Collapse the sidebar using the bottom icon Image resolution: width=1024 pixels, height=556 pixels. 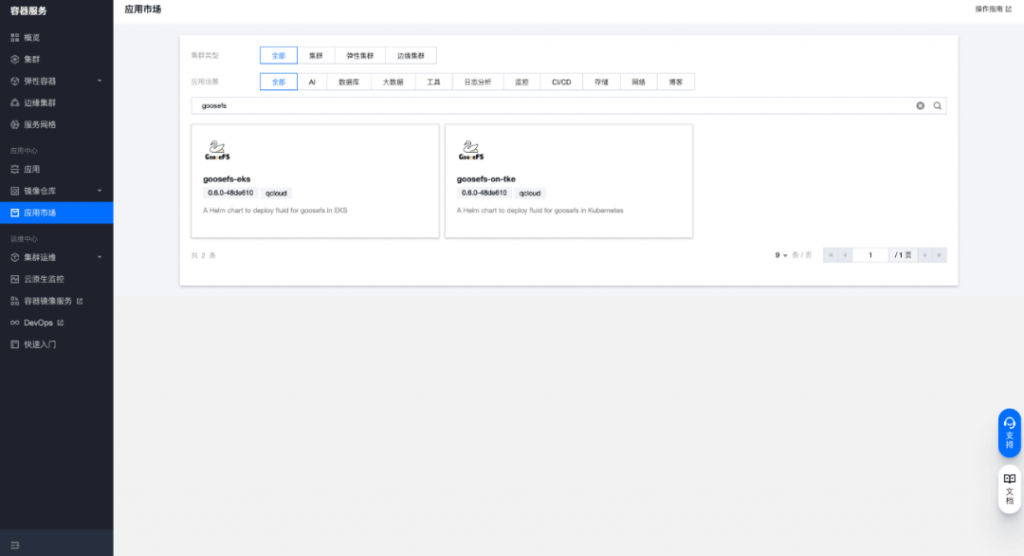(x=15, y=545)
